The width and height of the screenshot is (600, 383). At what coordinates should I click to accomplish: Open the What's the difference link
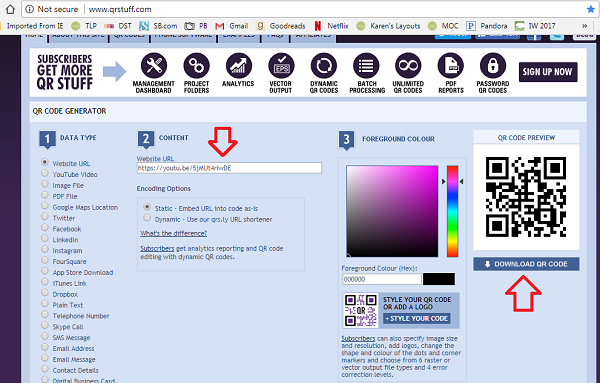pyautogui.click(x=173, y=233)
